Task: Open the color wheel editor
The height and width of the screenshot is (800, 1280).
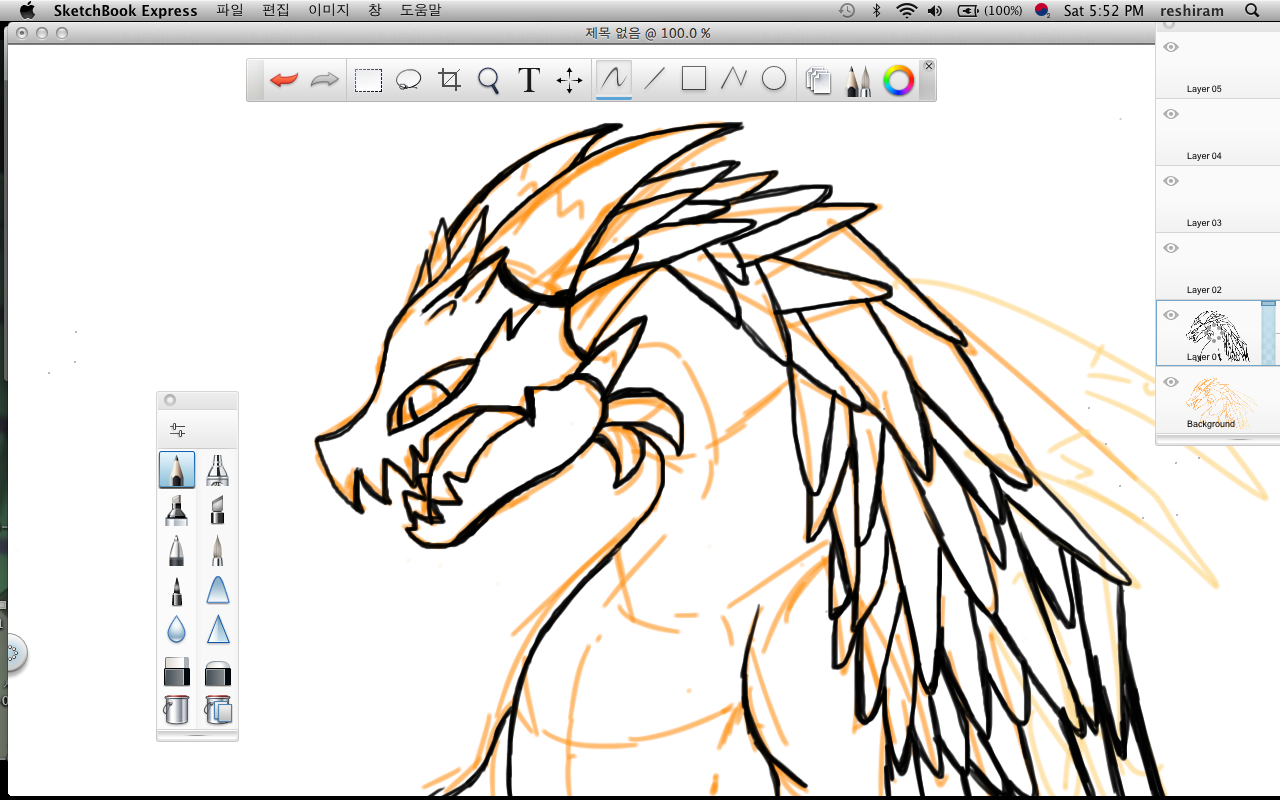Action: [899, 81]
